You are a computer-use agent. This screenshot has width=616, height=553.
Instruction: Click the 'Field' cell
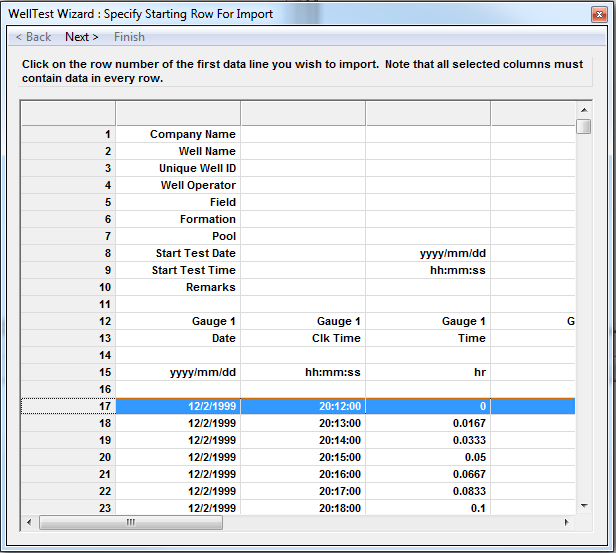178,202
